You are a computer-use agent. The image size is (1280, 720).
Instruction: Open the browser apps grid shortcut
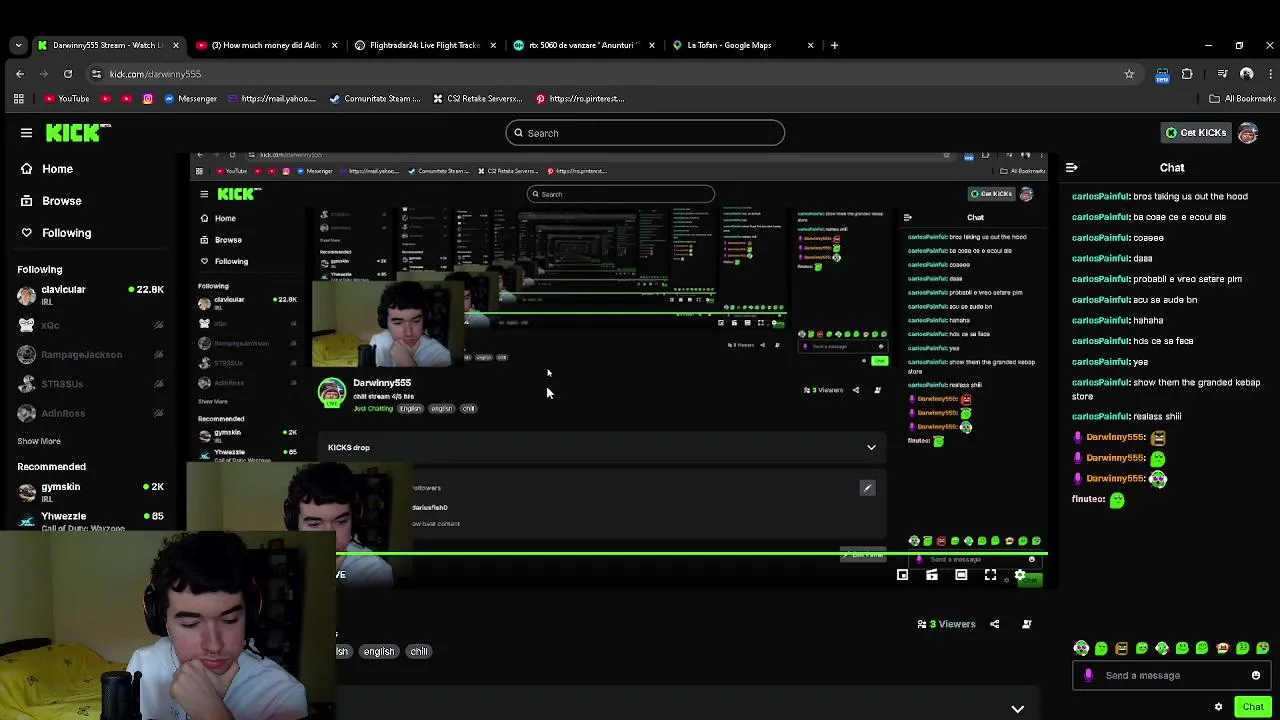[x=18, y=99]
